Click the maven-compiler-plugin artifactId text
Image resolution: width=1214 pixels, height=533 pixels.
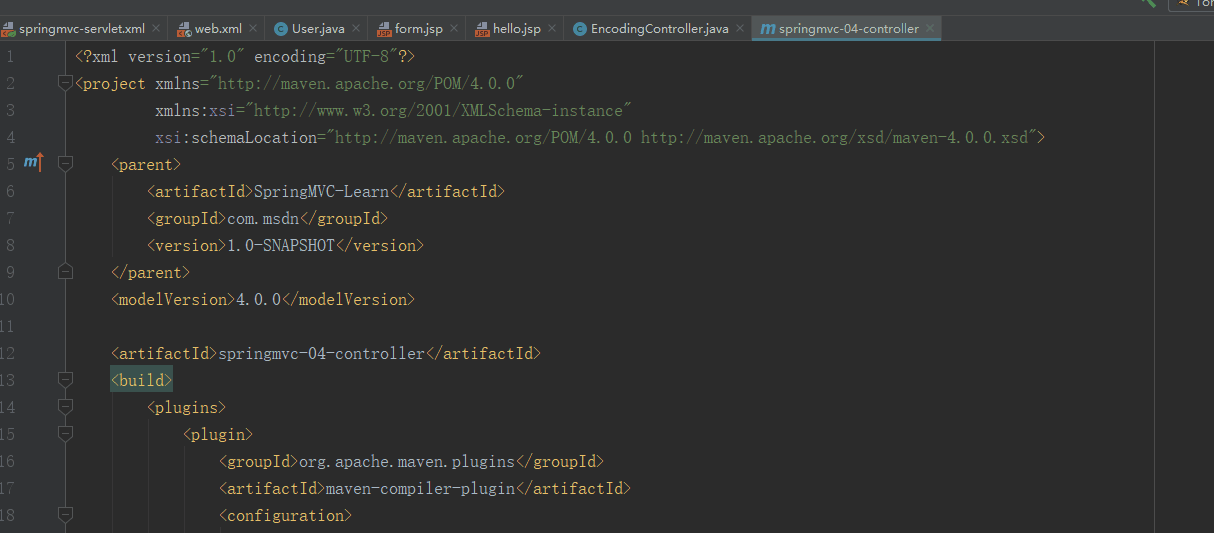pyautogui.click(x=420, y=488)
